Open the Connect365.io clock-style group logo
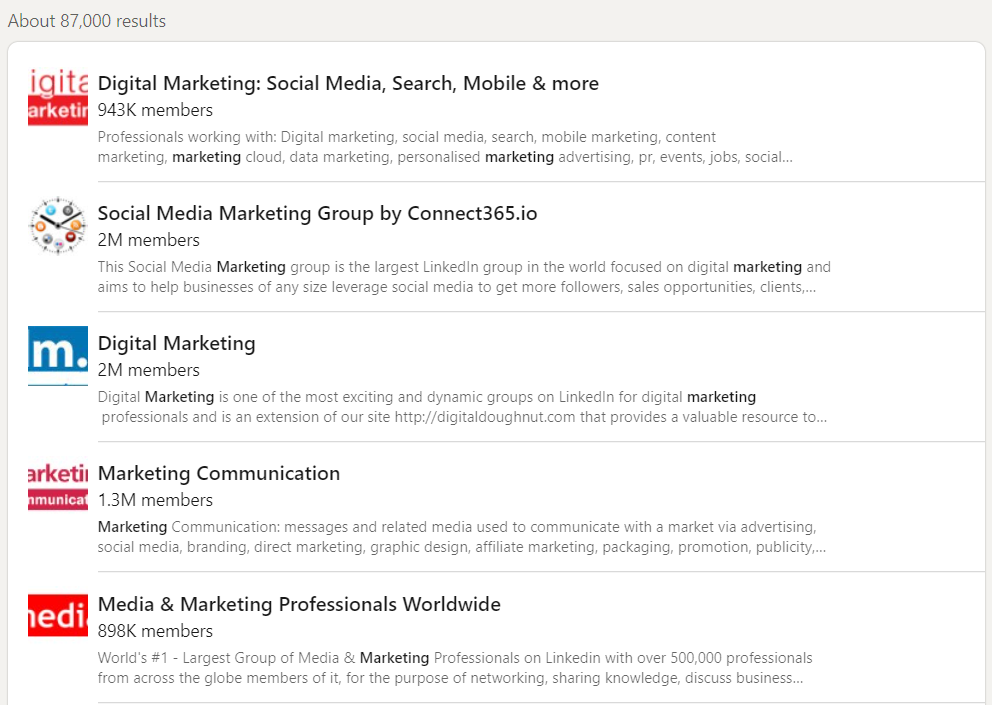992x705 pixels. pos(58,226)
